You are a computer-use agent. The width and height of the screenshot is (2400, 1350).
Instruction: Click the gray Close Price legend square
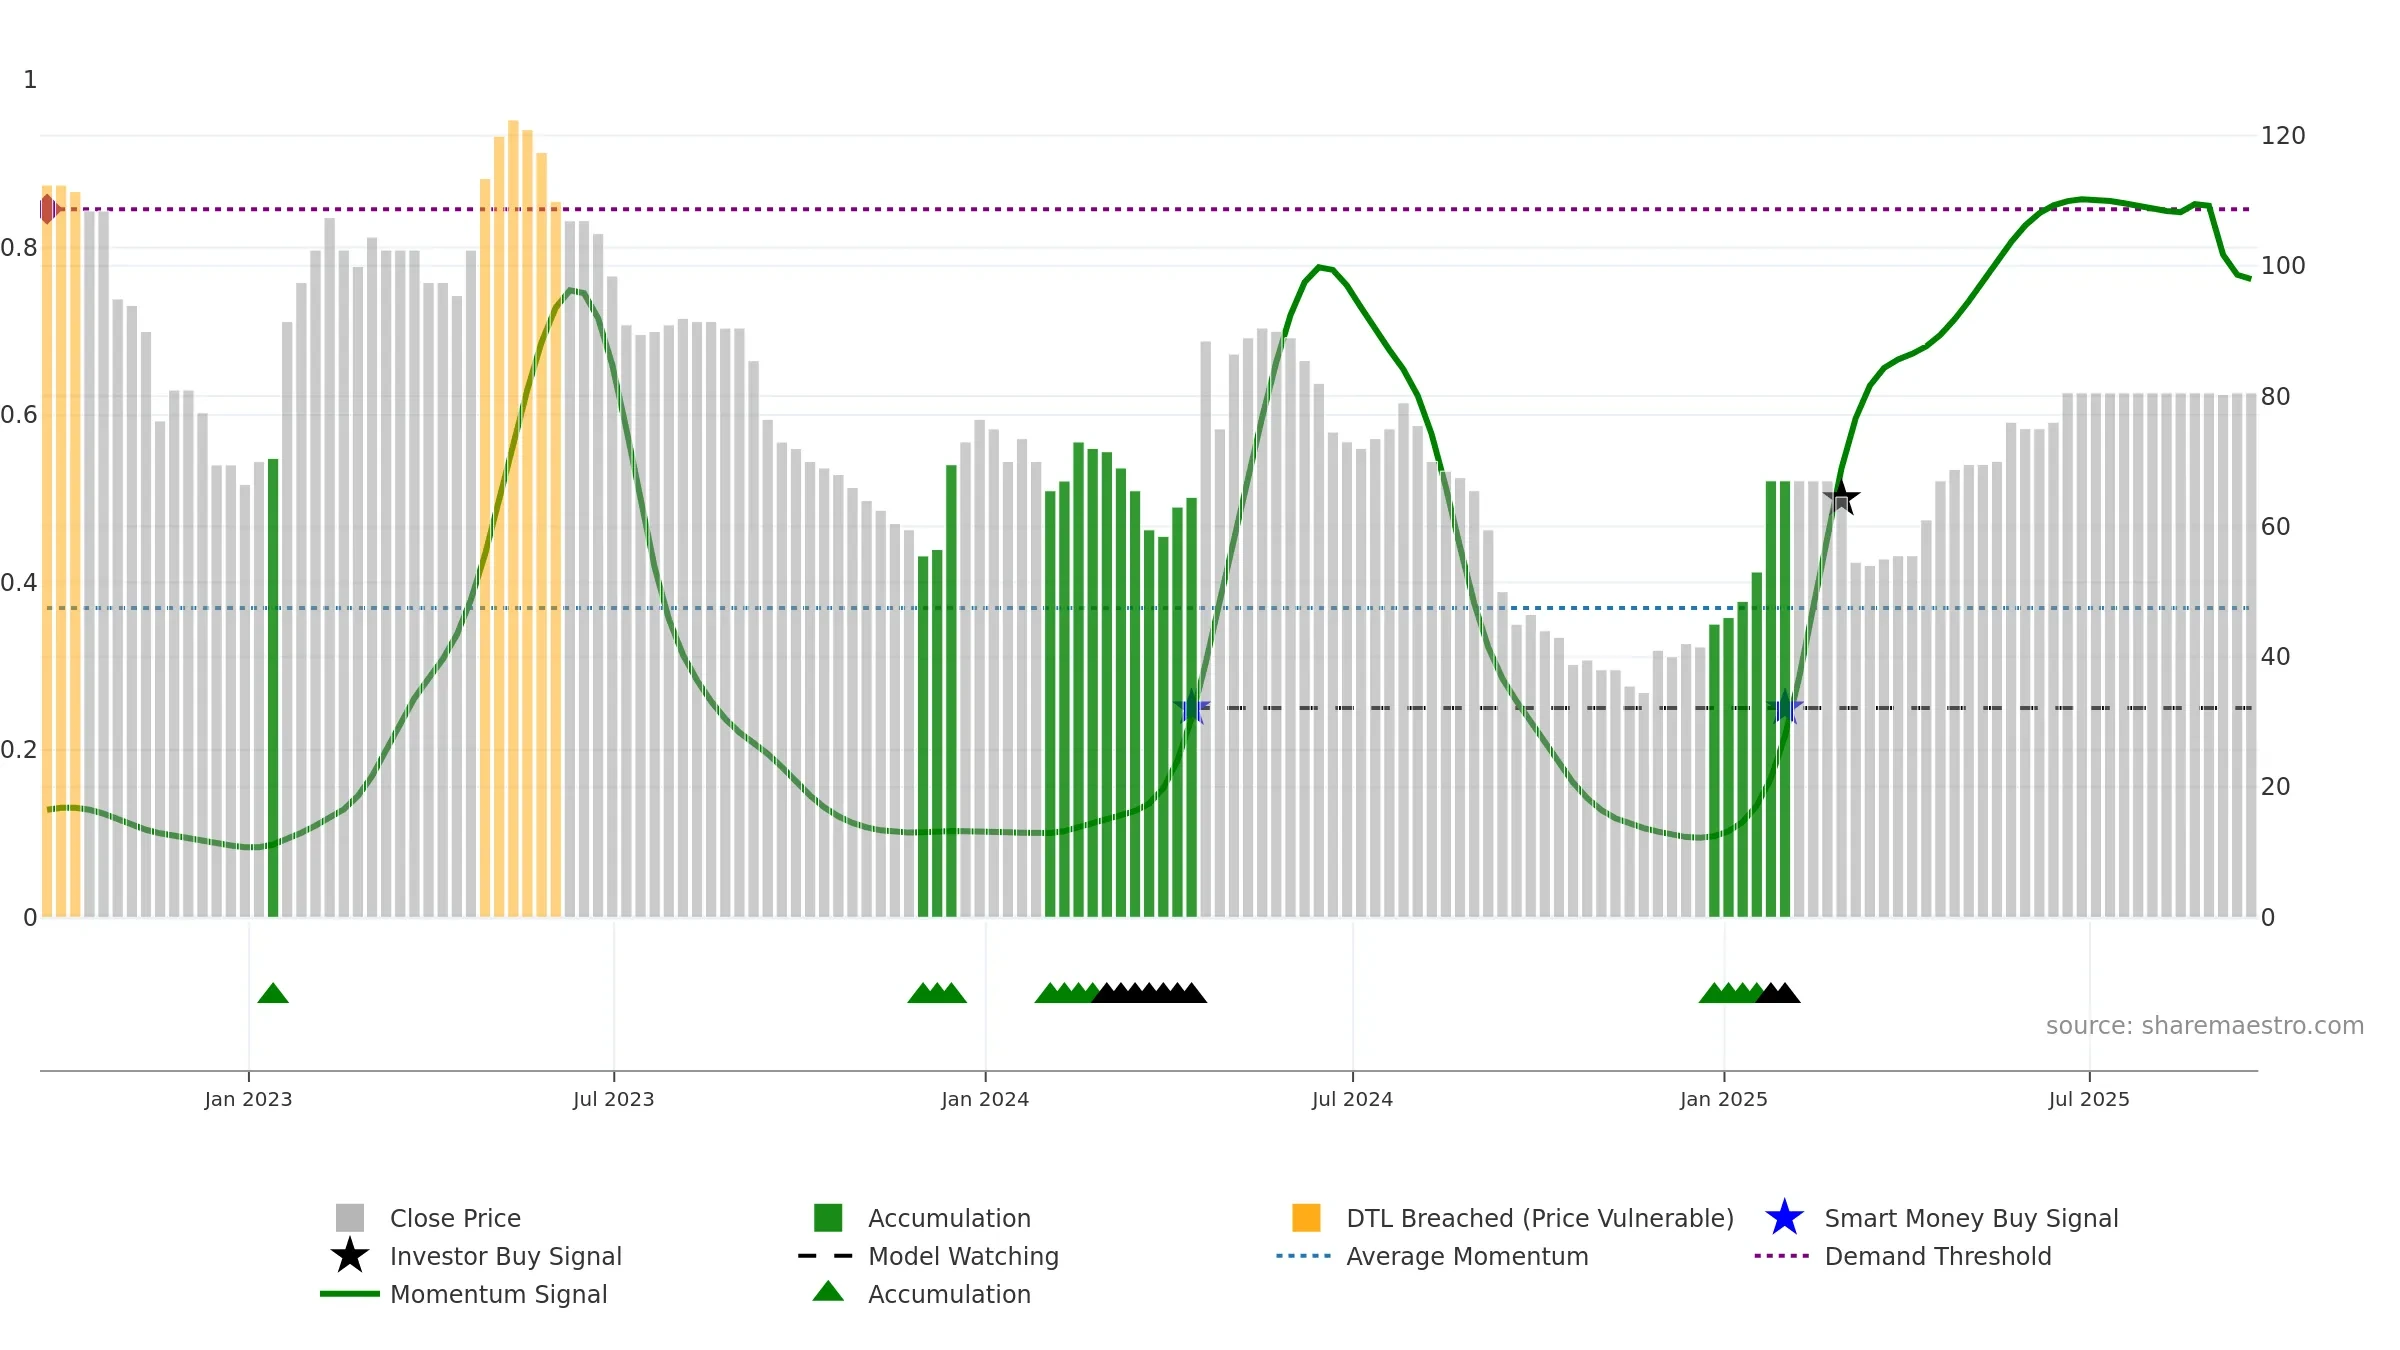[x=350, y=1218]
